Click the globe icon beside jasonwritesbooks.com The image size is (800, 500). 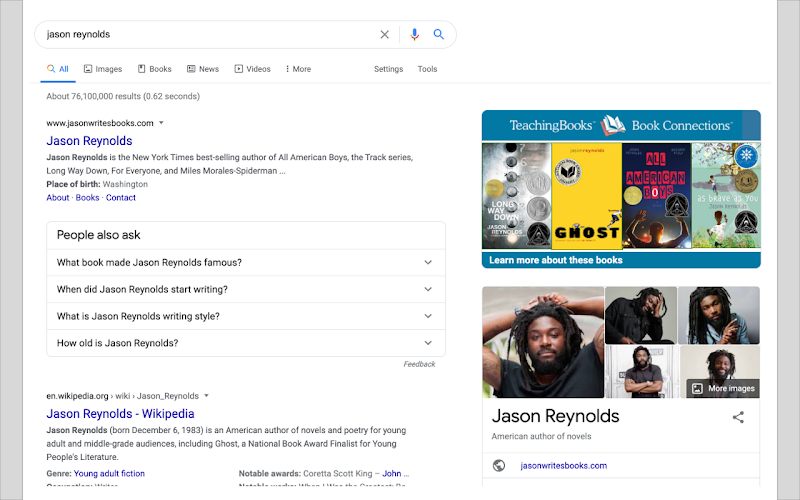(x=499, y=465)
